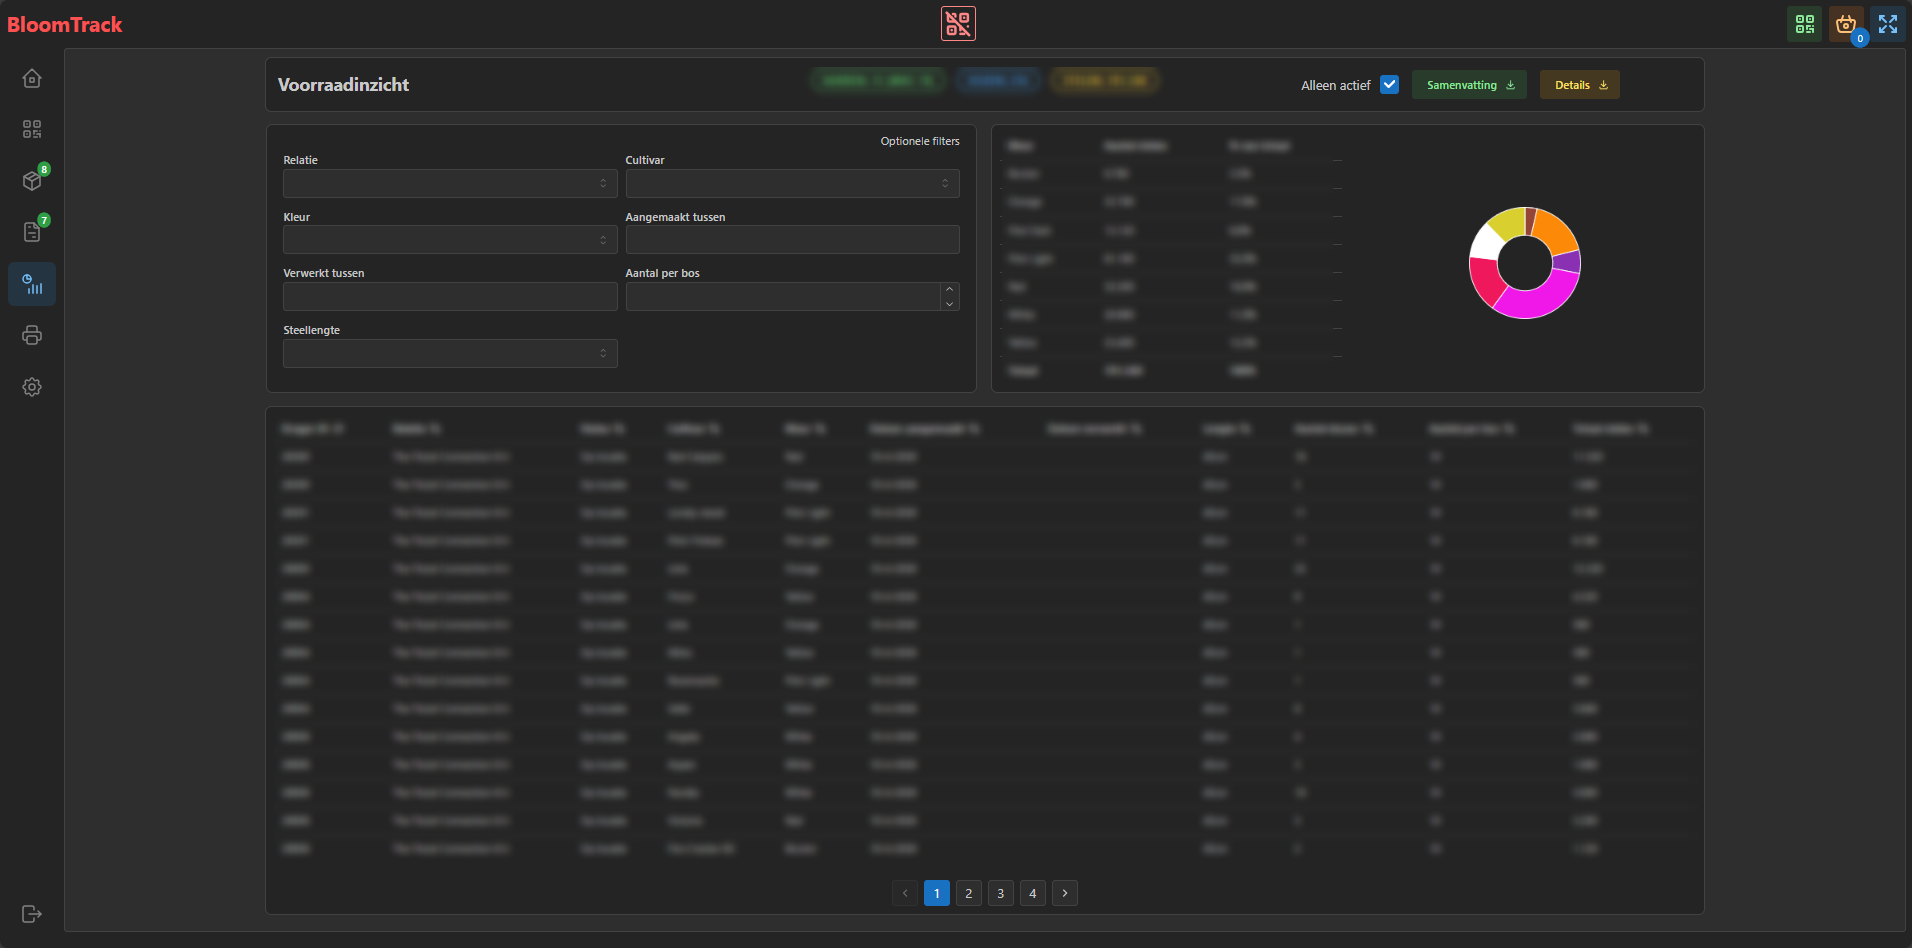Open the home icon in sidebar
1912x948 pixels.
pyautogui.click(x=32, y=78)
